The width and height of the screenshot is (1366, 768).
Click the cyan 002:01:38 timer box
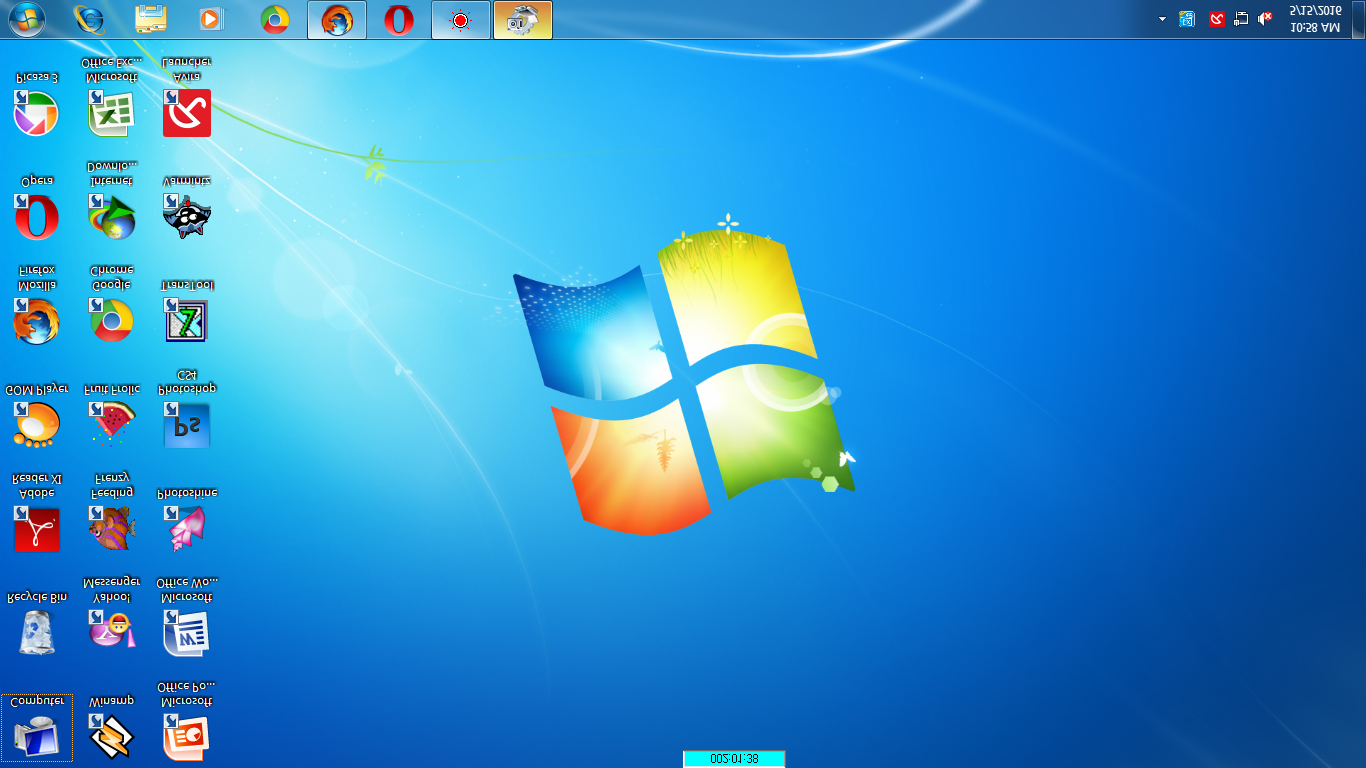(x=734, y=759)
